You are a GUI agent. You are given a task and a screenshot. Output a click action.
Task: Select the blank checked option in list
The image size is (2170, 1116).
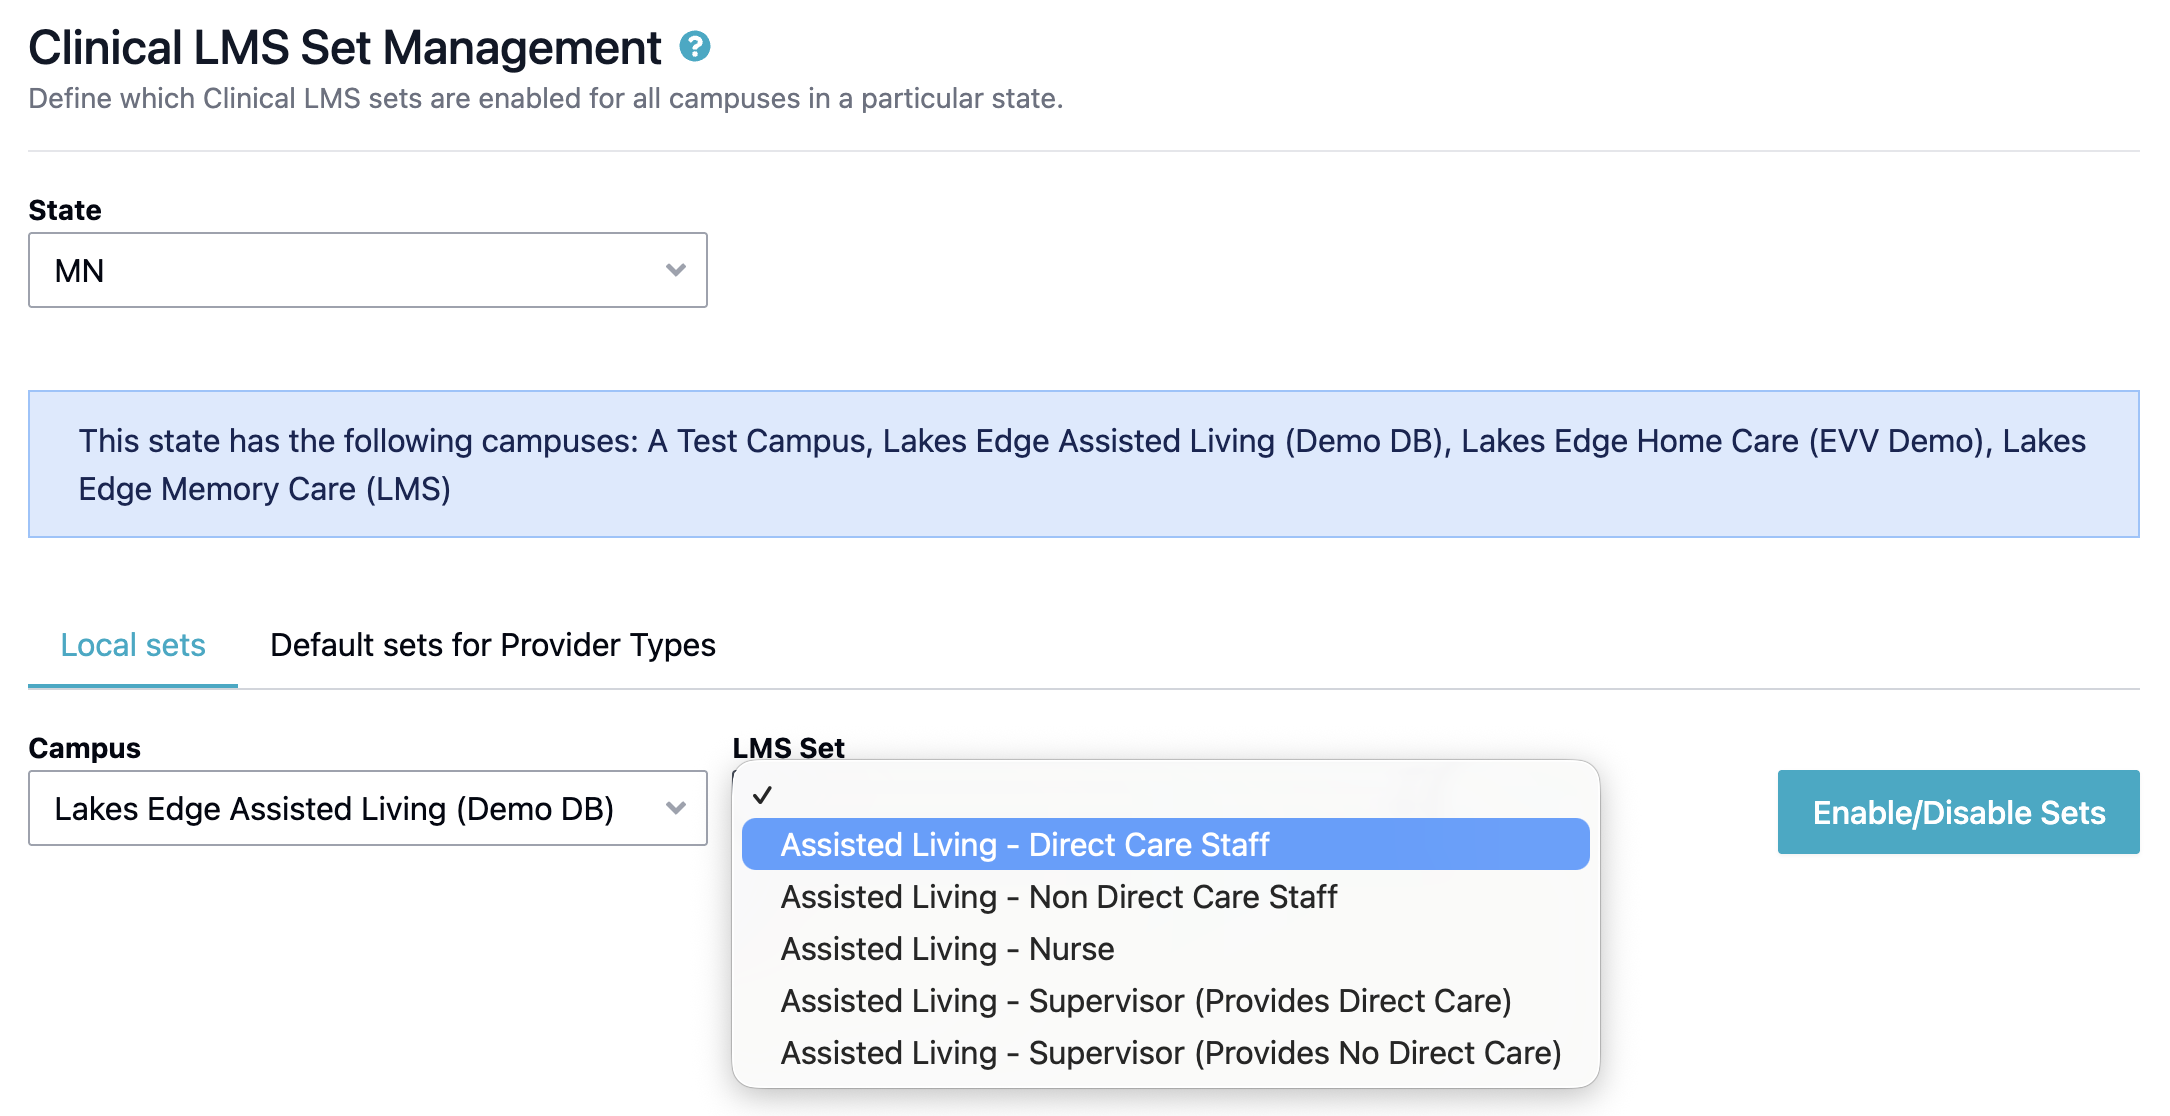(1165, 794)
